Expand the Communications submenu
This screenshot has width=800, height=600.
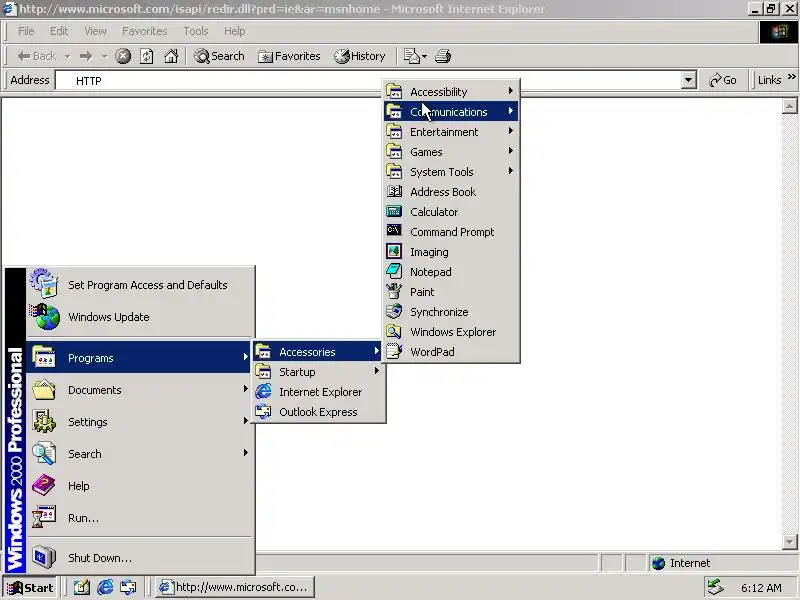point(452,112)
